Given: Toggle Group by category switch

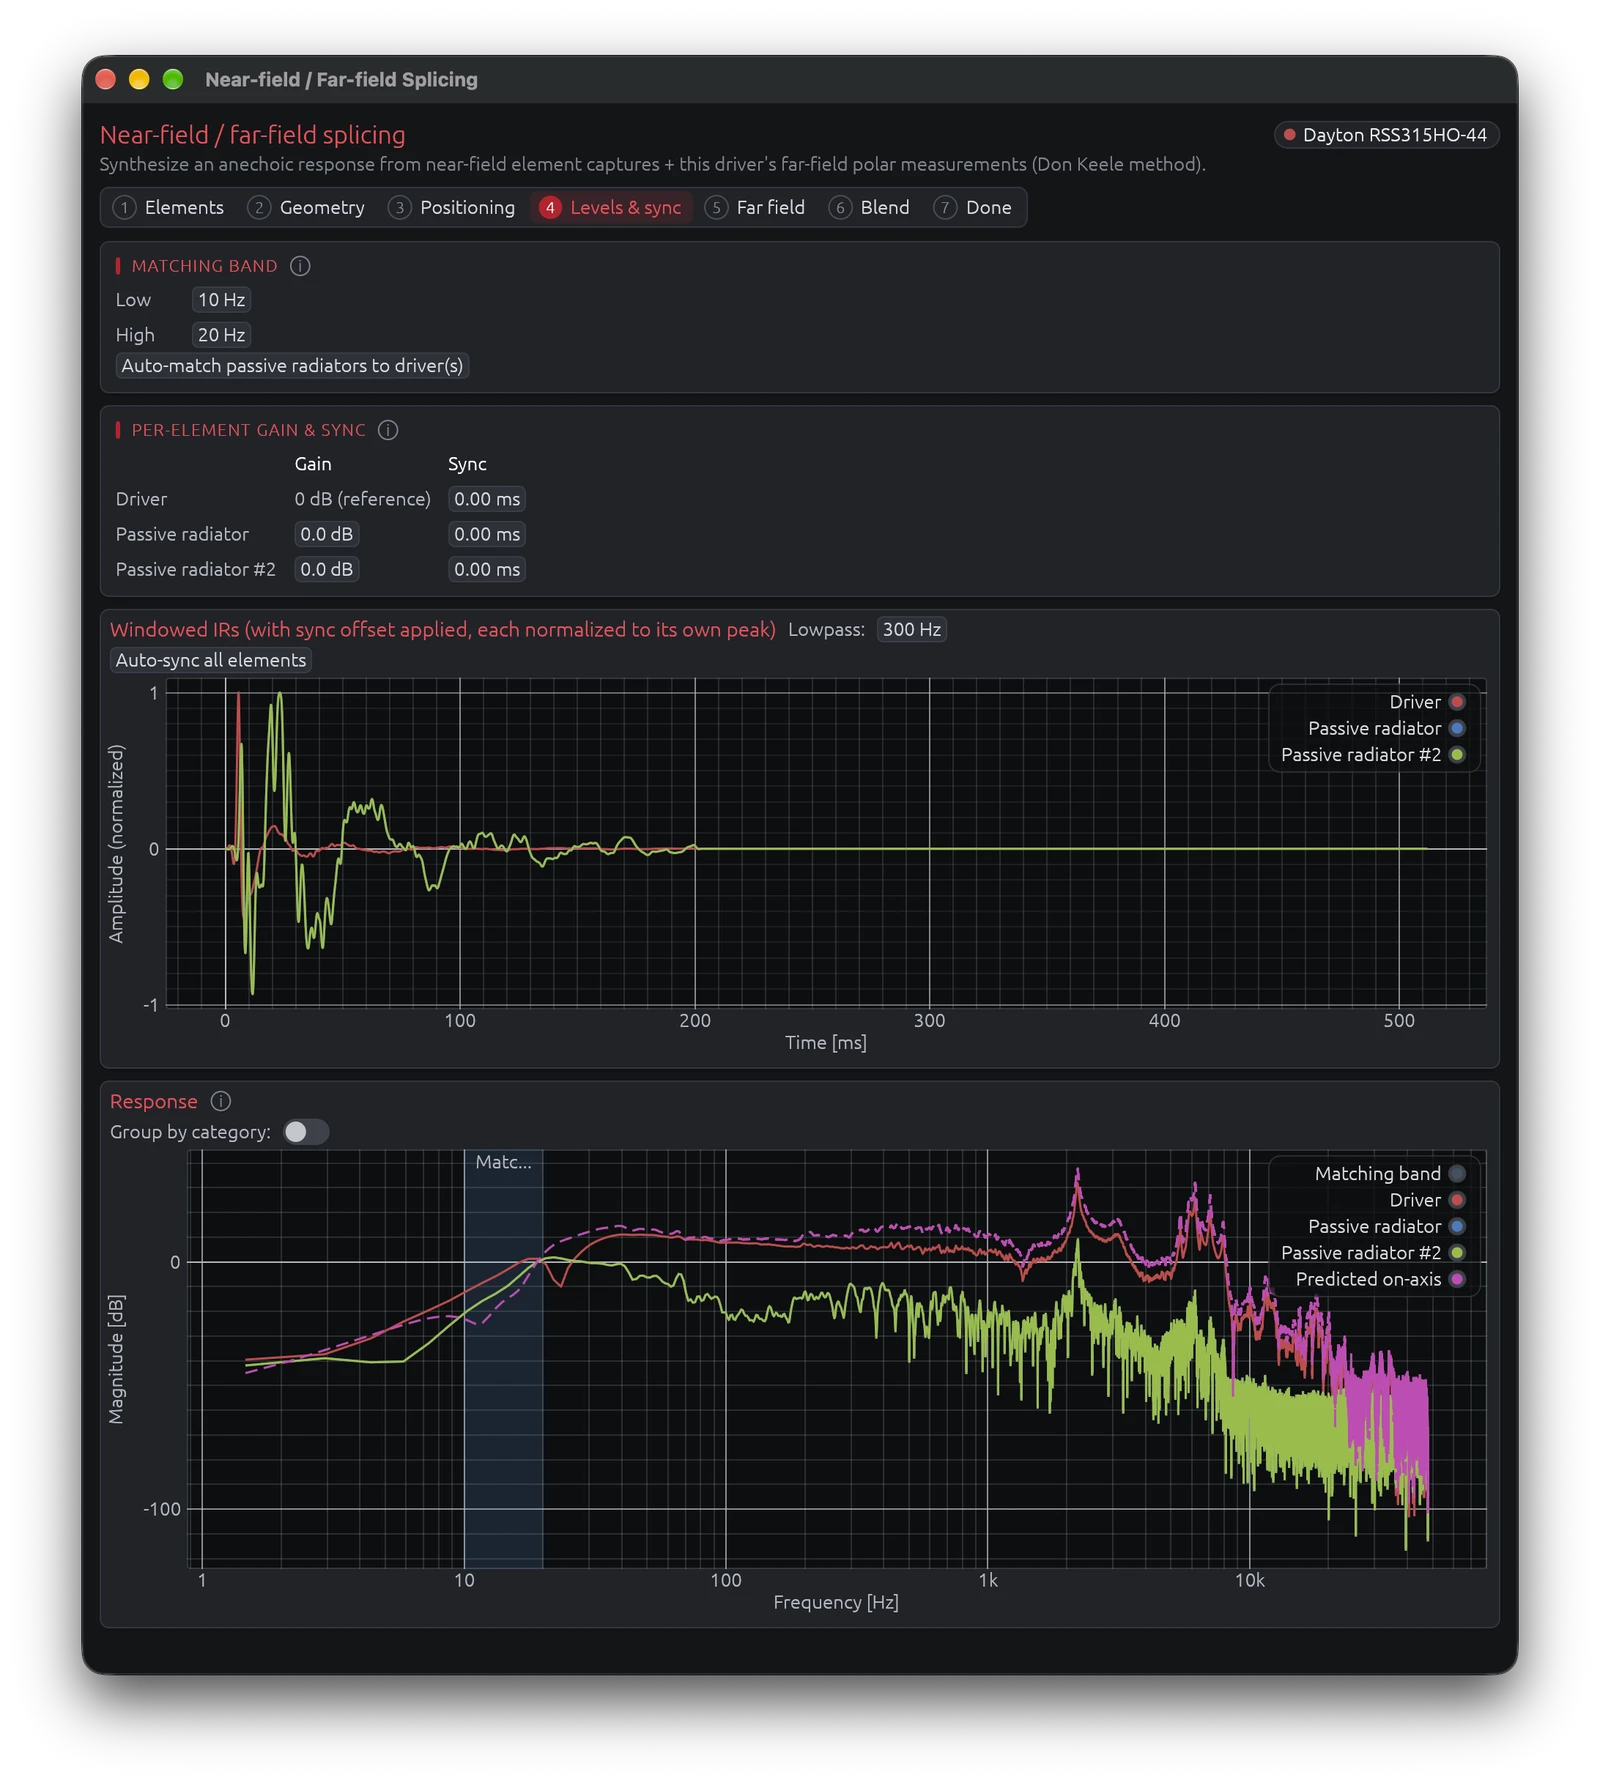Looking at the screenshot, I should (306, 1132).
